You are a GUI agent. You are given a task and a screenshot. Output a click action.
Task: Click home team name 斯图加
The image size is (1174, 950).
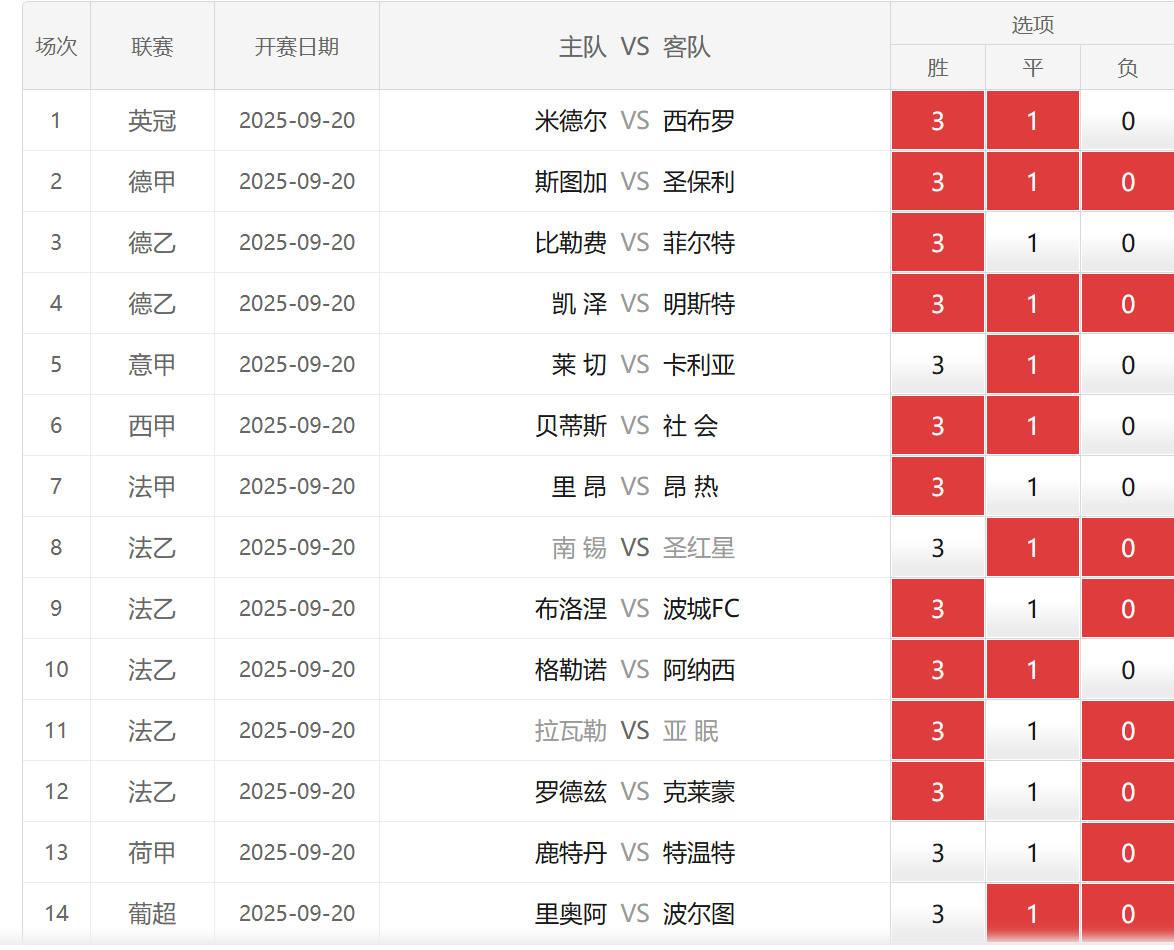571,182
